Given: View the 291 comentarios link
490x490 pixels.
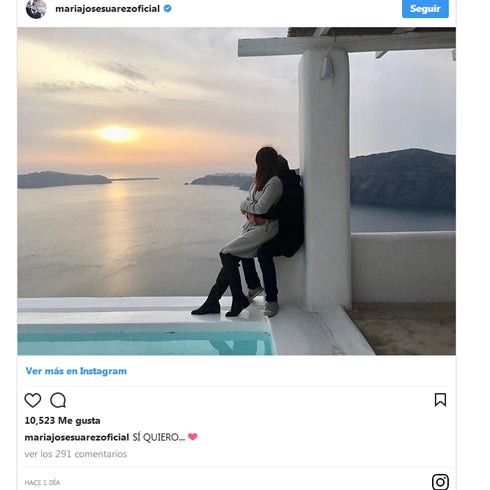Looking at the screenshot, I should pyautogui.click(x=76, y=454).
